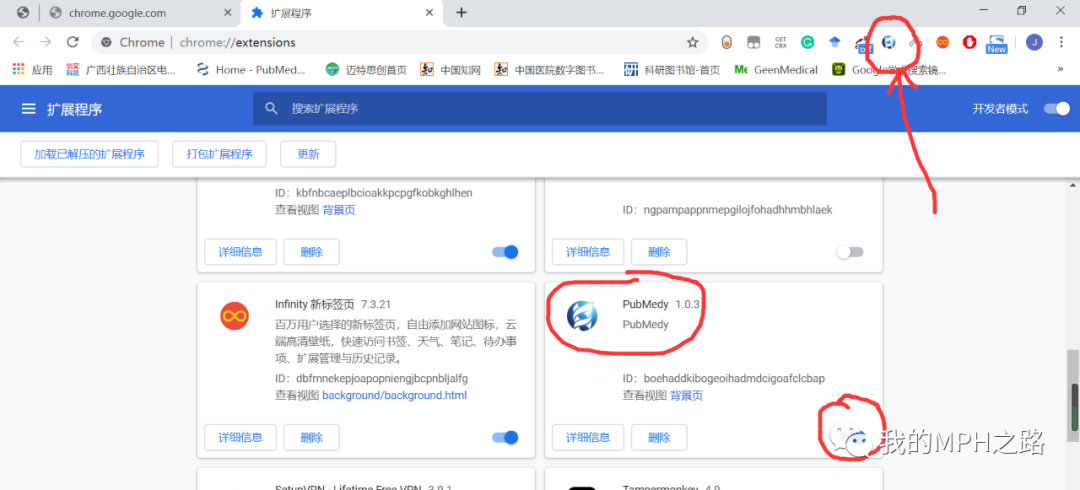Click the 更新 update button
Image resolution: width=1080 pixels, height=490 pixels.
(308, 154)
